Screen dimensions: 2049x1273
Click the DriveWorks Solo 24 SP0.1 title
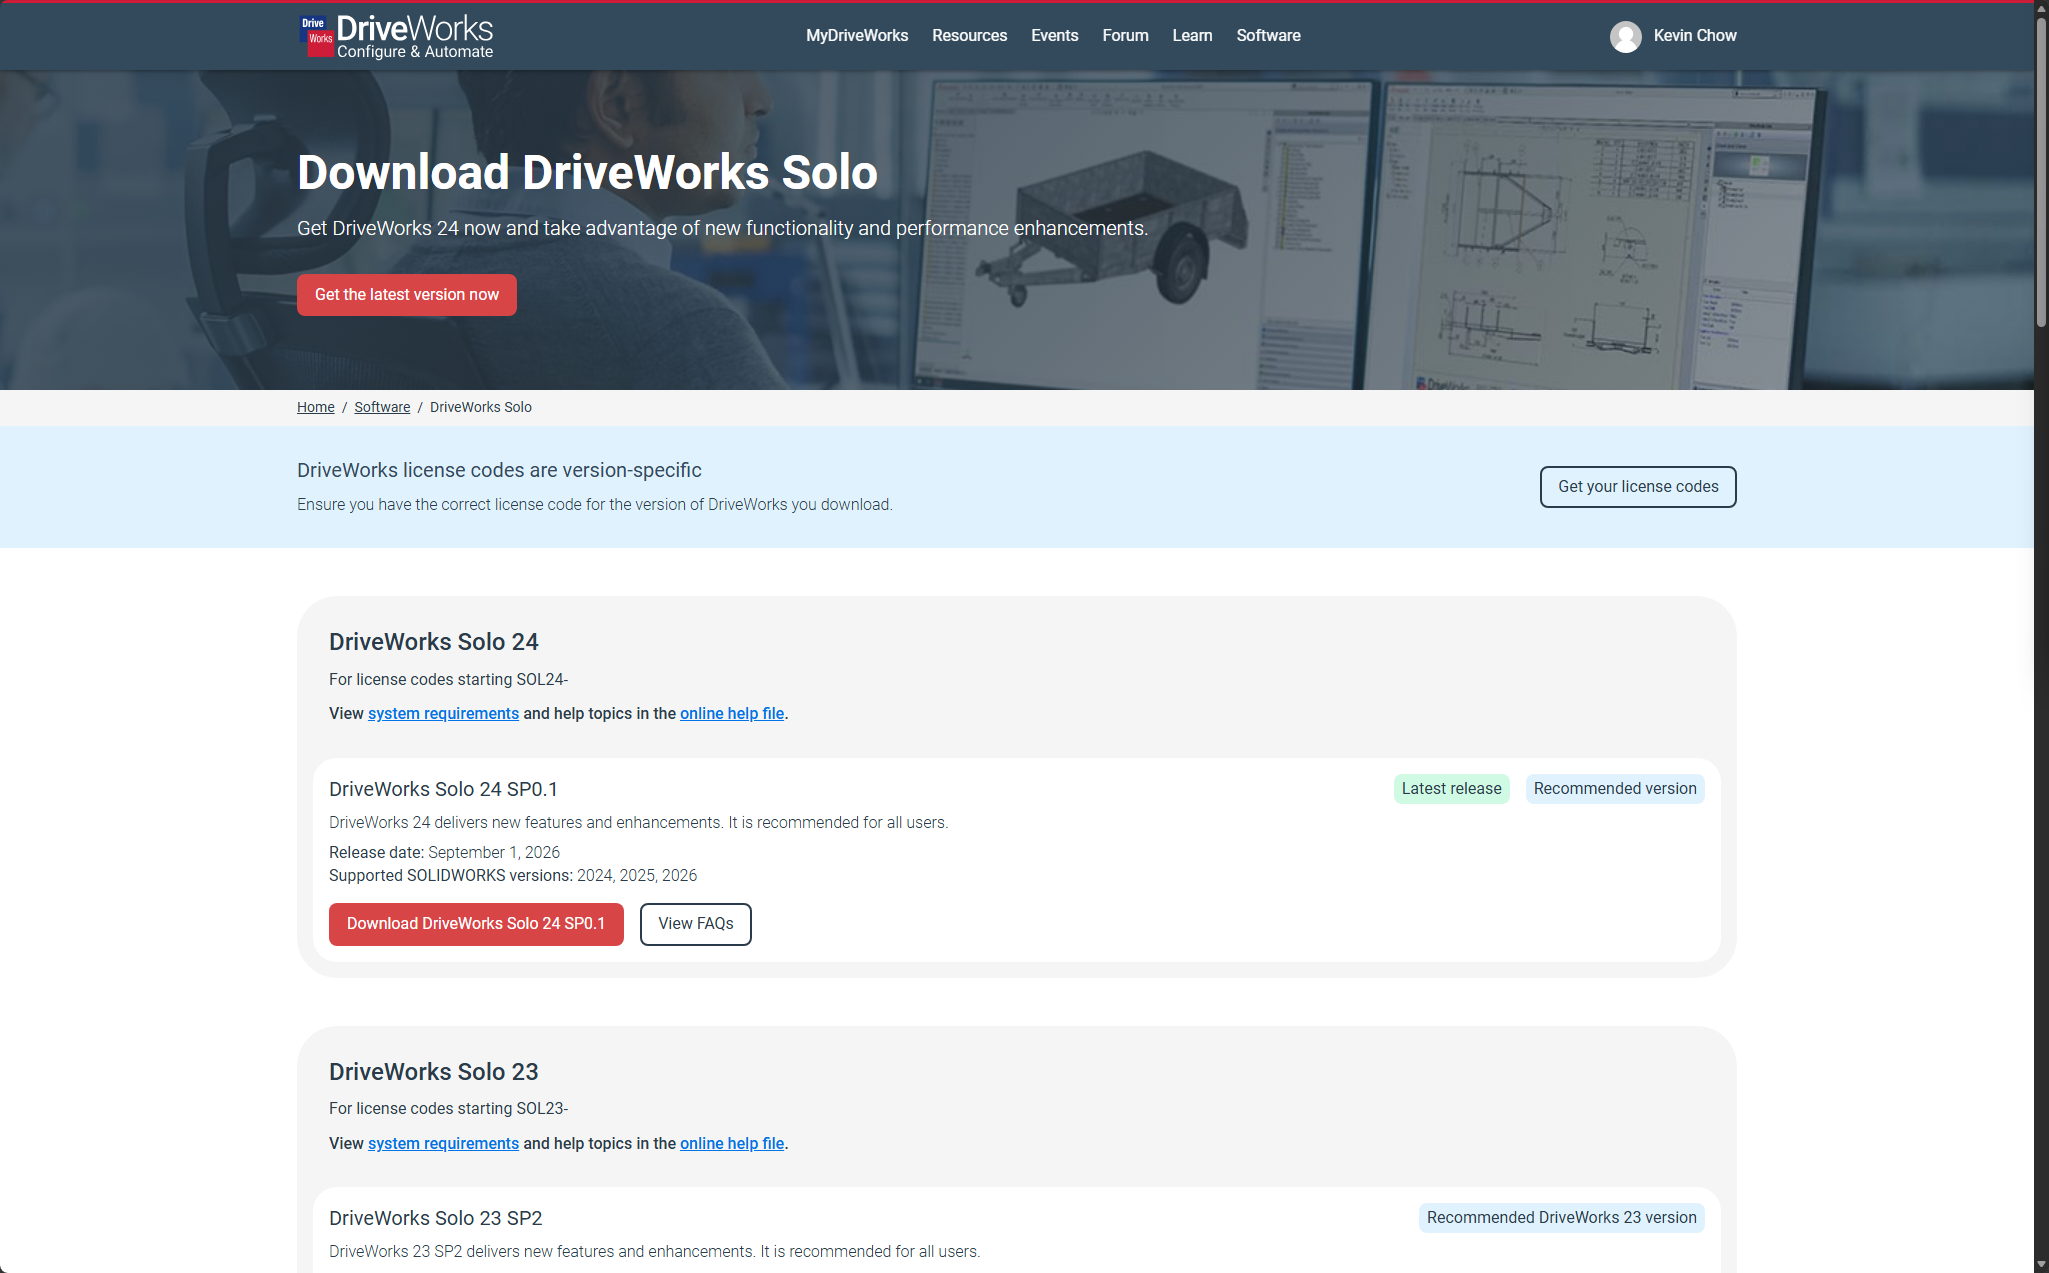[443, 790]
